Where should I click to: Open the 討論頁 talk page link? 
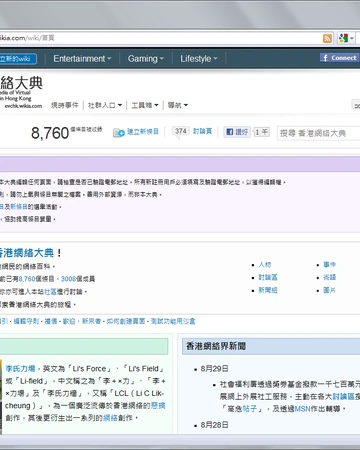(x=203, y=131)
